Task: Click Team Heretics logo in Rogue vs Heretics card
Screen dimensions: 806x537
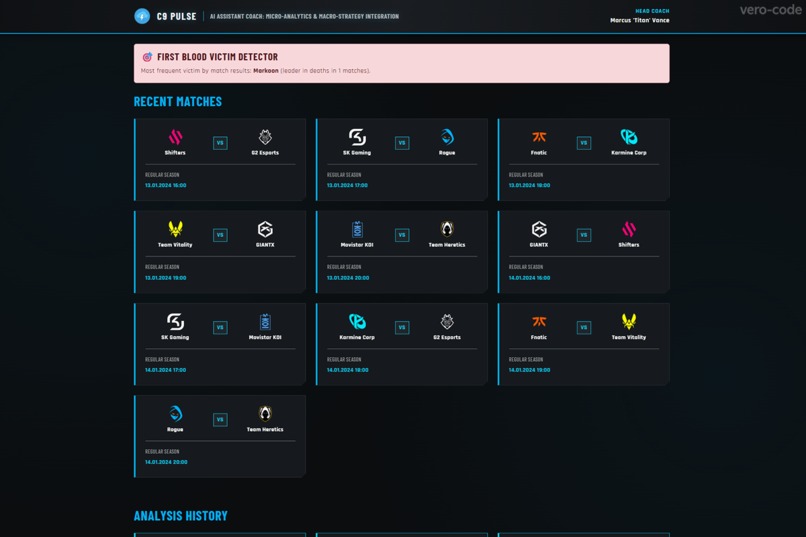Action: [x=265, y=414]
